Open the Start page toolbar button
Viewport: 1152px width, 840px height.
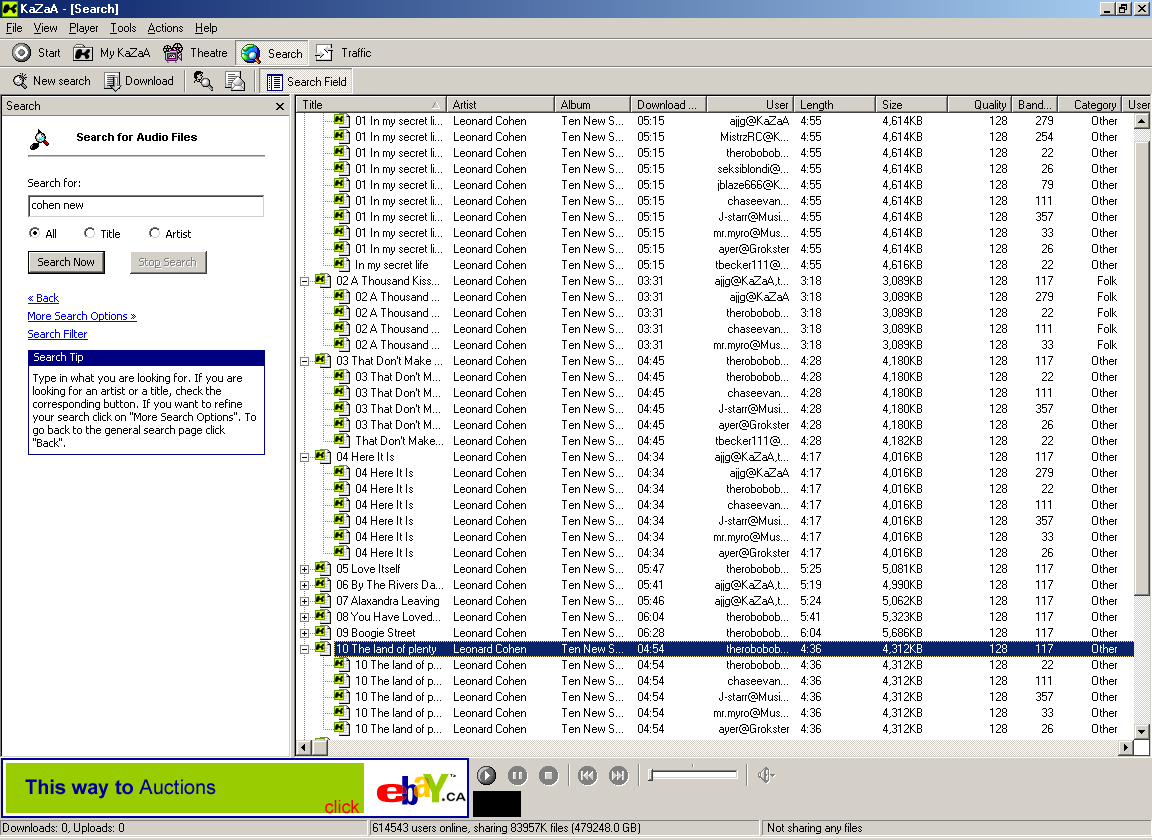pyautogui.click(x=36, y=53)
